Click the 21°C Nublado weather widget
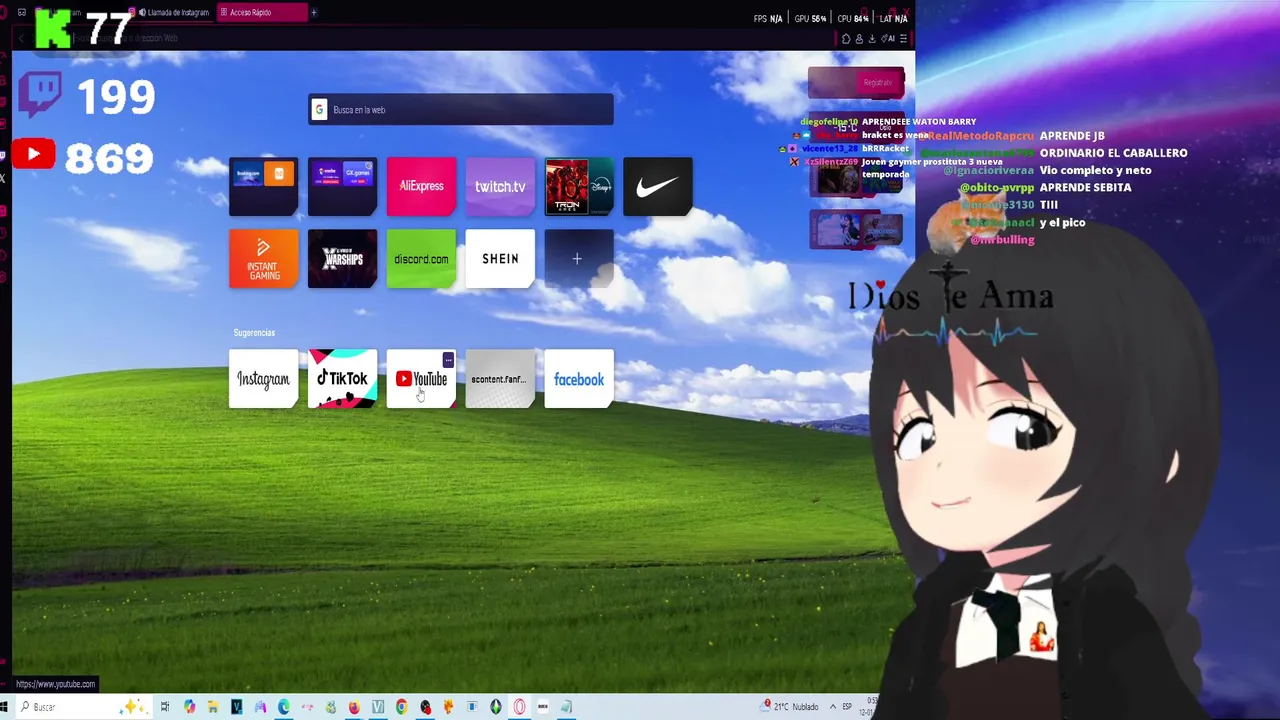The height and width of the screenshot is (720, 1280). 790,707
